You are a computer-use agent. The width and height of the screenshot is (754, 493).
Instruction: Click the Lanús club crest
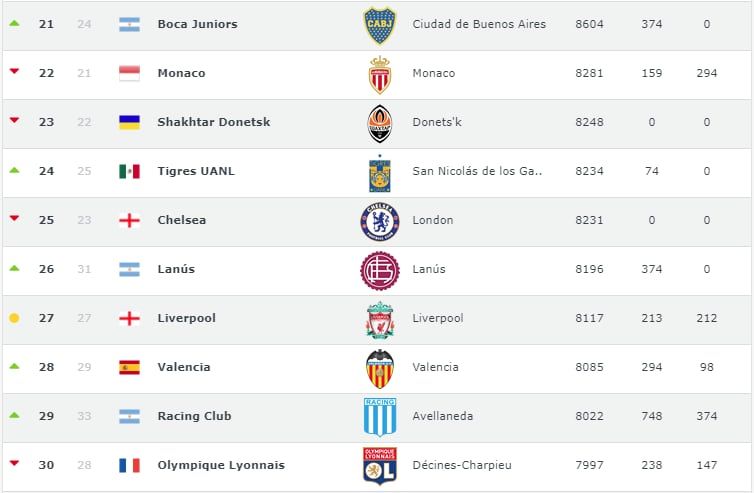pyautogui.click(x=379, y=270)
